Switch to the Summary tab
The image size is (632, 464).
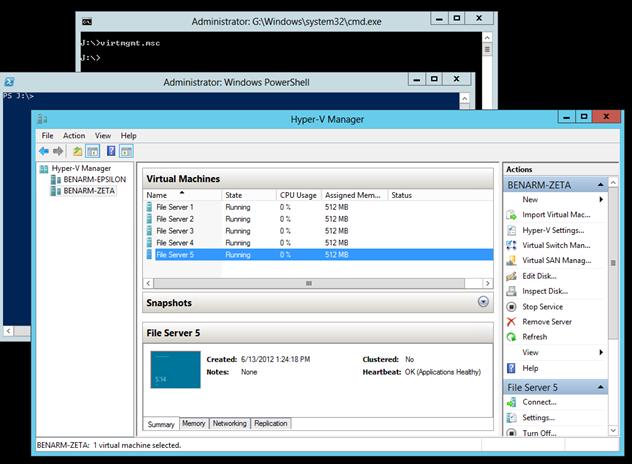[161, 424]
